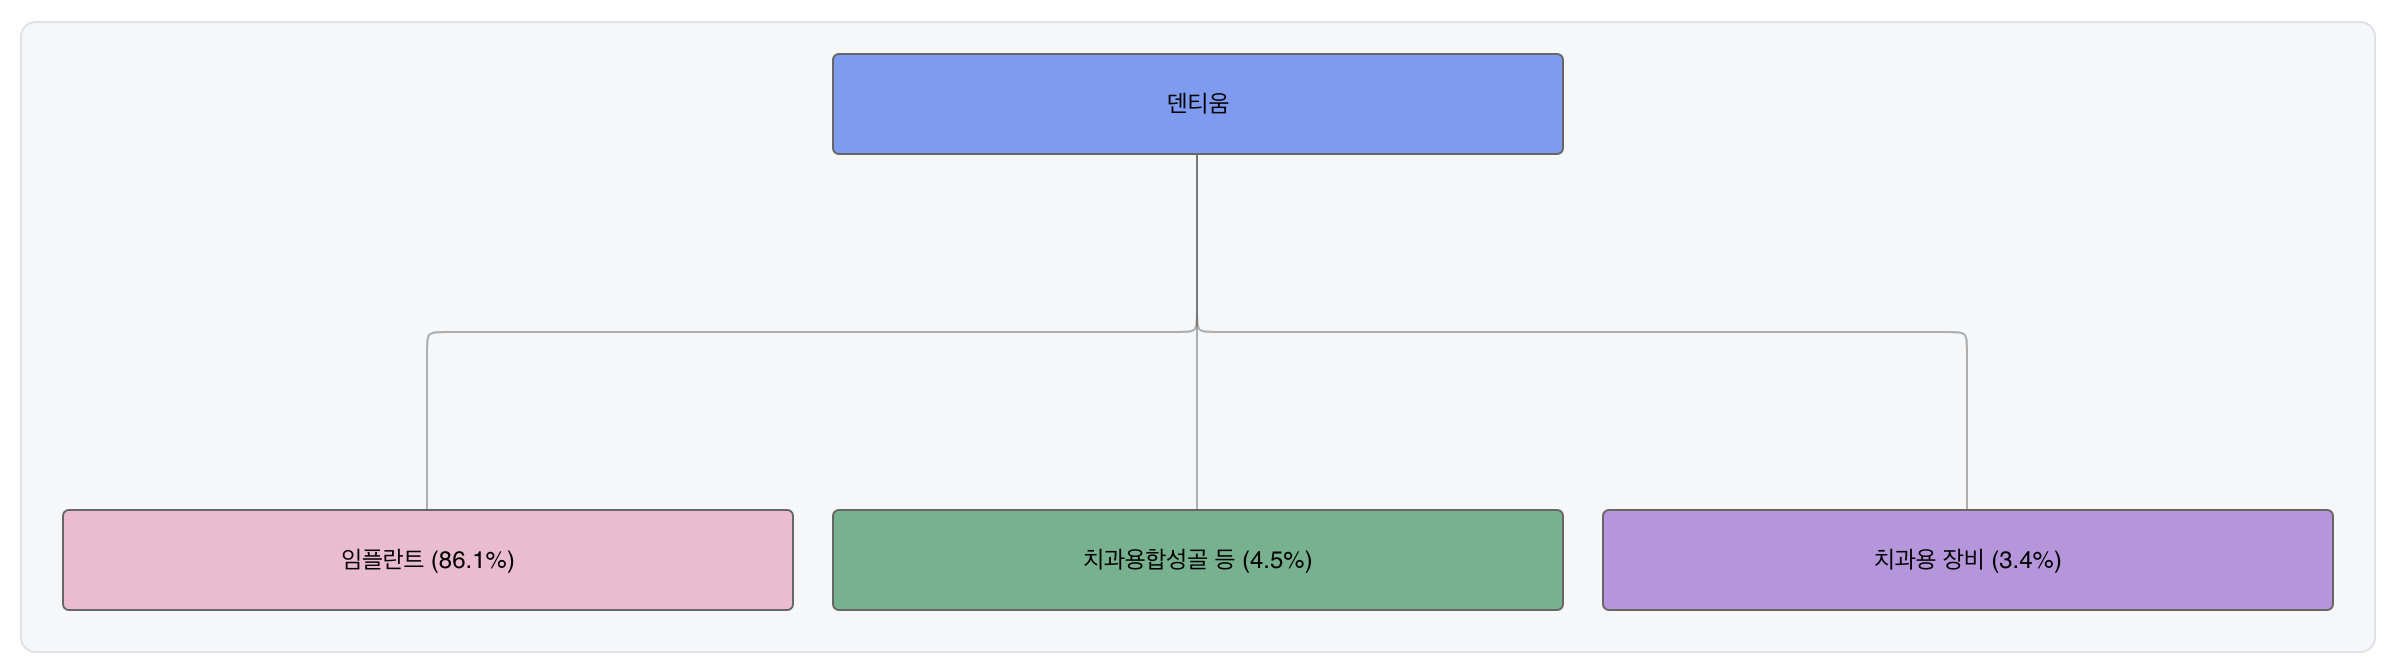Select the 4.5% percentage value
This screenshot has height=670, width=2390.
pos(1277,561)
